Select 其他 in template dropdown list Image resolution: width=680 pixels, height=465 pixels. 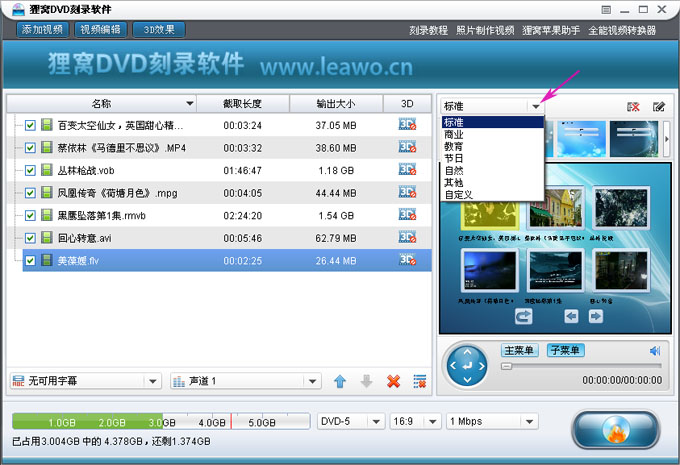493,183
